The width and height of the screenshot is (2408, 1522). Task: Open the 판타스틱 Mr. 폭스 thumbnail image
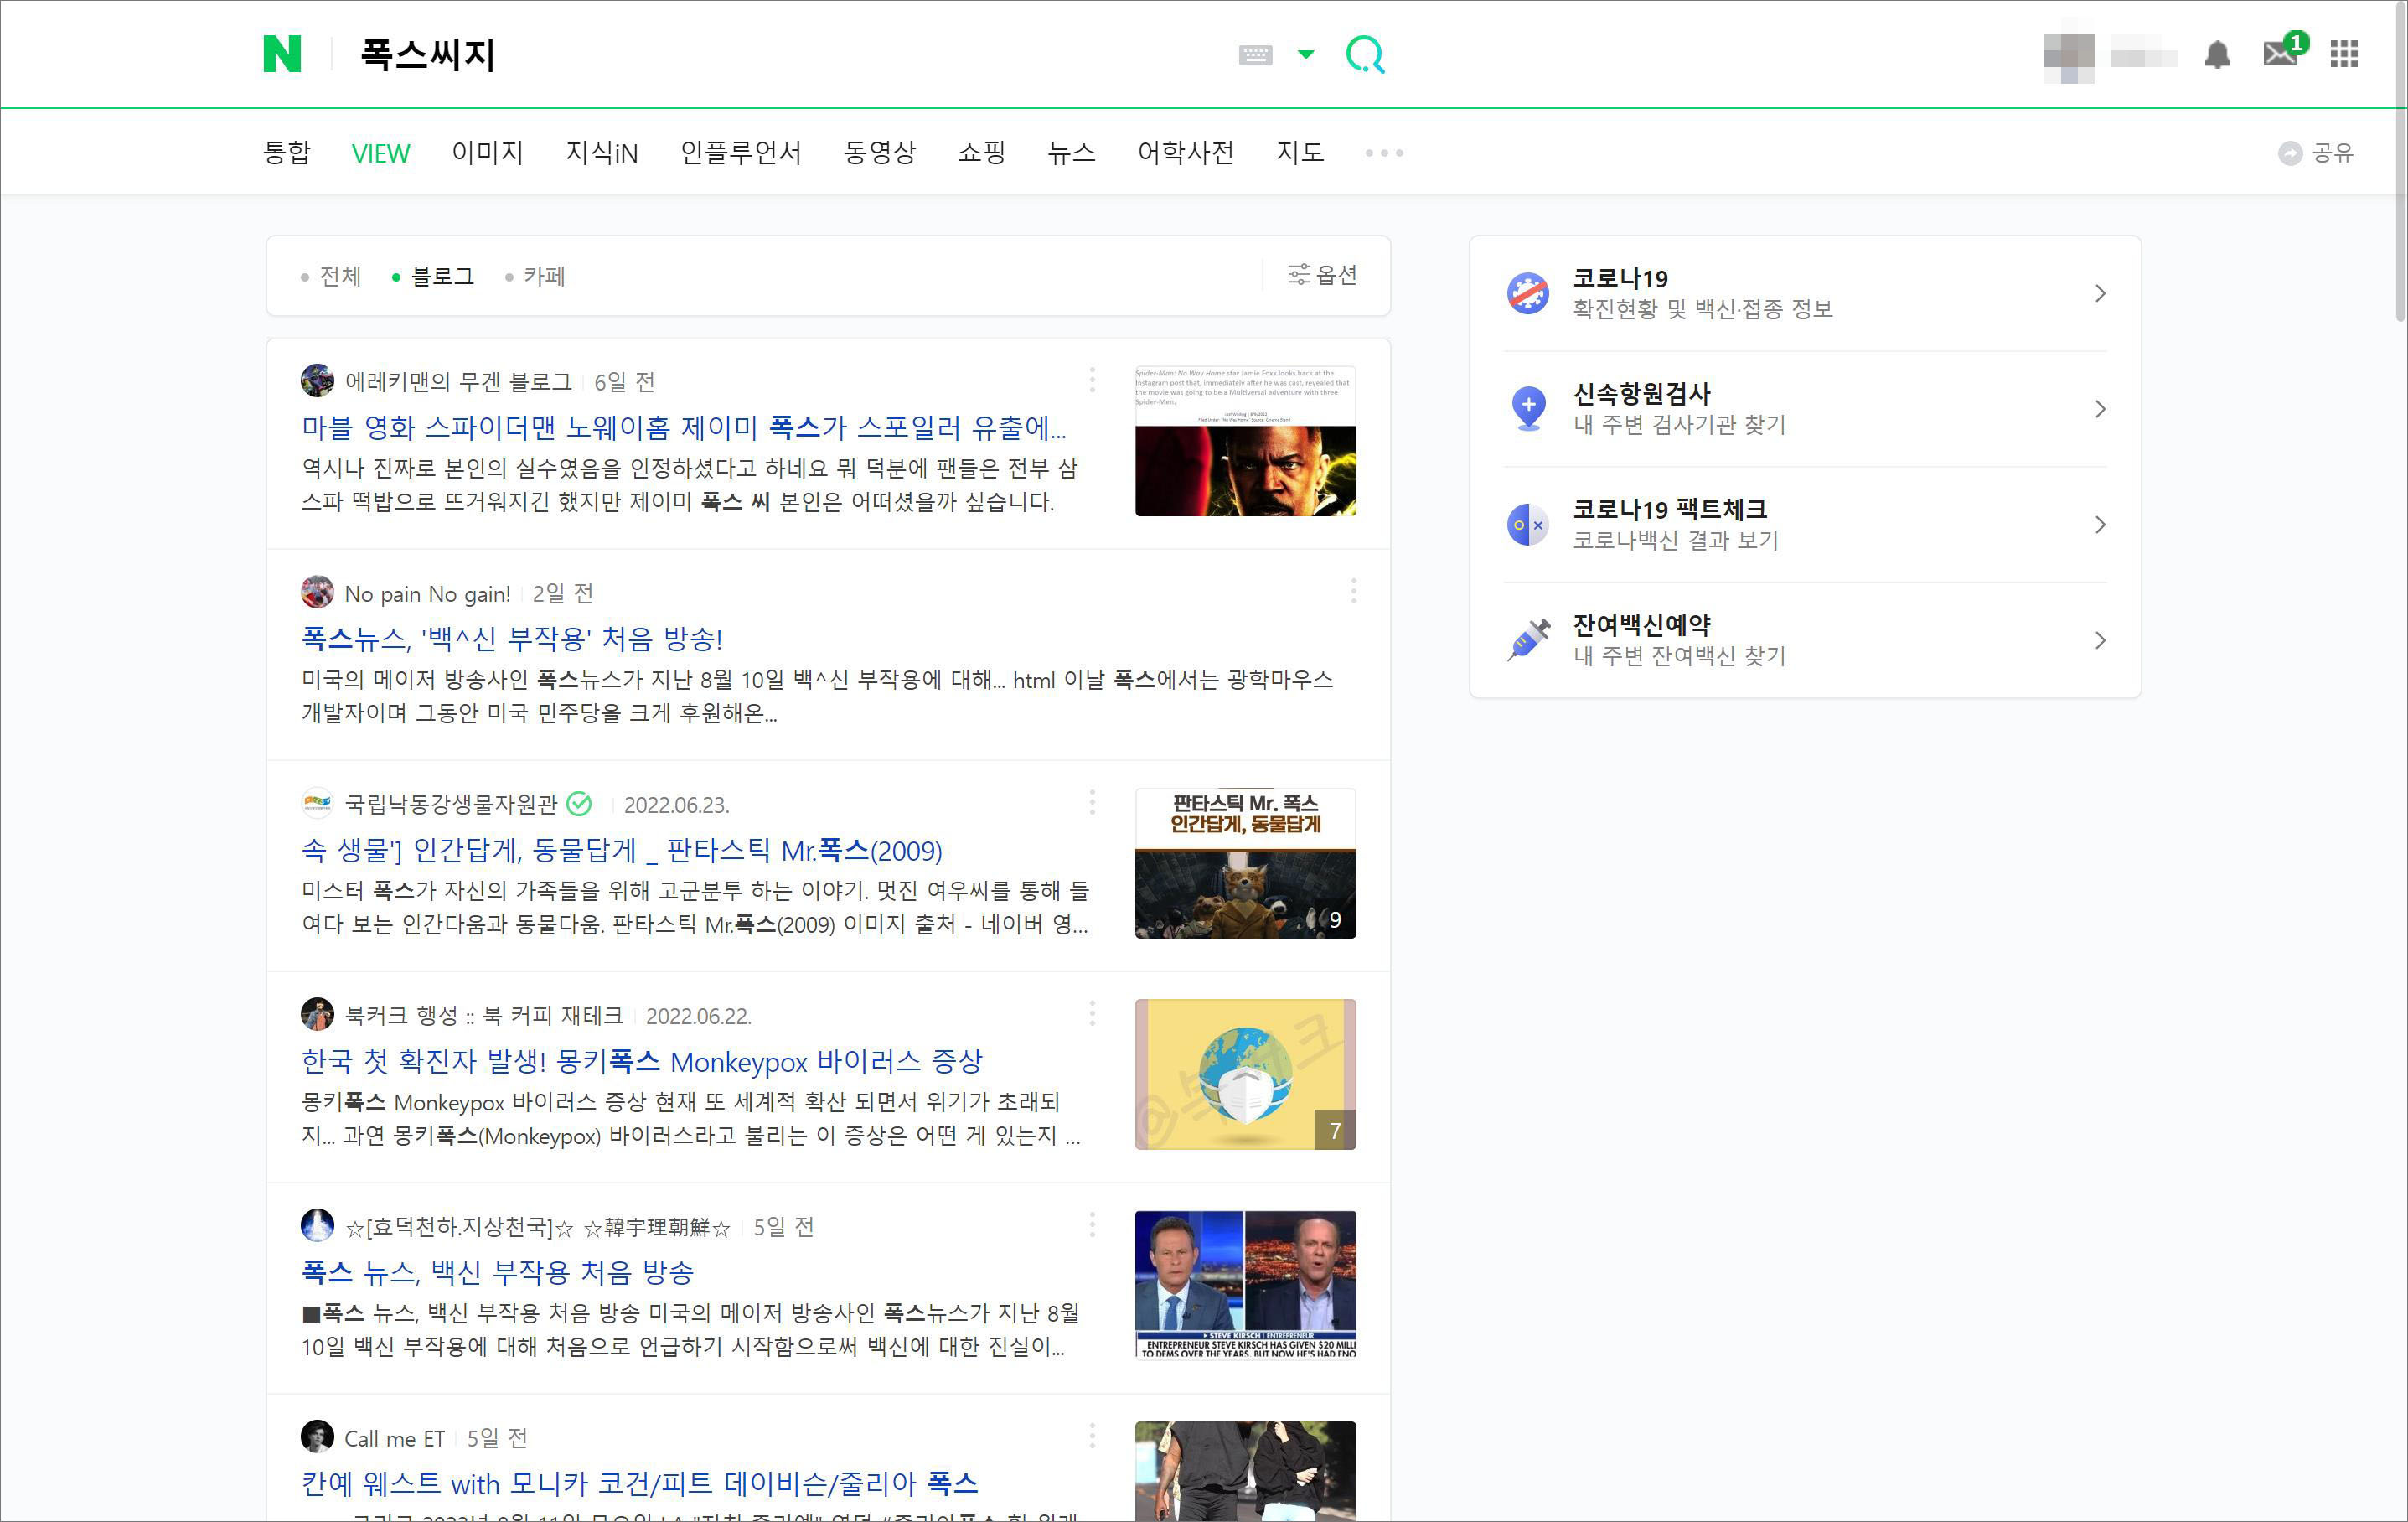coord(1245,863)
